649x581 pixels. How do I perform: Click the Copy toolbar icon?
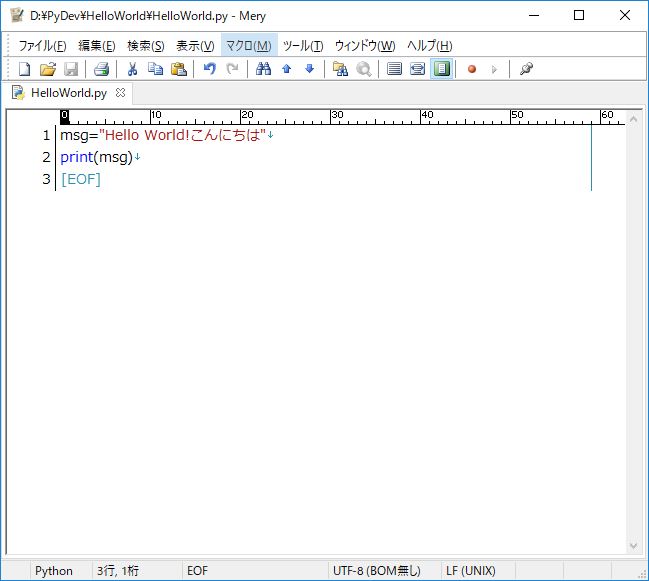pyautogui.click(x=155, y=69)
